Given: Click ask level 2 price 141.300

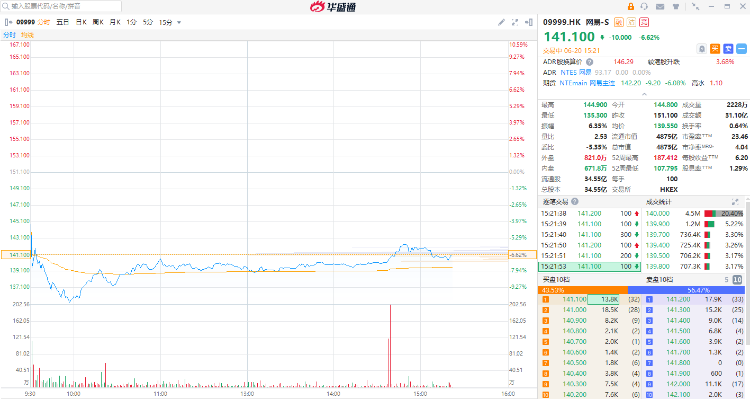Looking at the screenshot, I should (x=678, y=310).
